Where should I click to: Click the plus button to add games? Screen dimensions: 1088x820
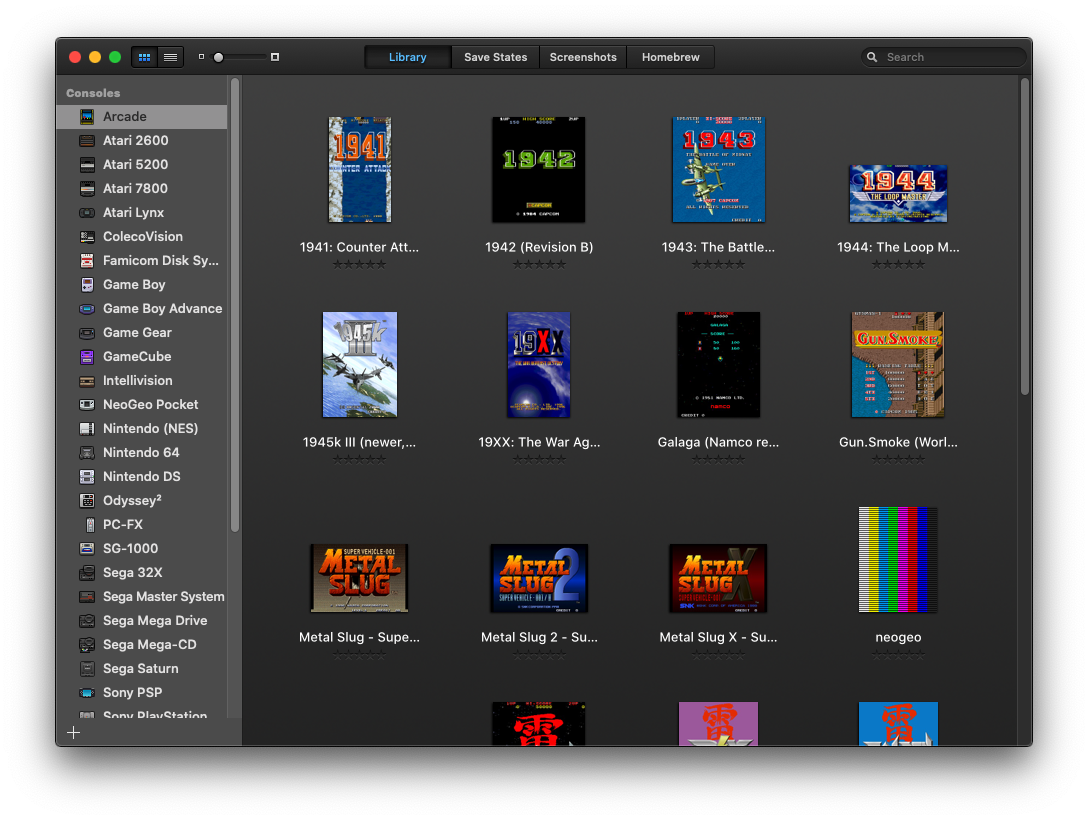(73, 732)
